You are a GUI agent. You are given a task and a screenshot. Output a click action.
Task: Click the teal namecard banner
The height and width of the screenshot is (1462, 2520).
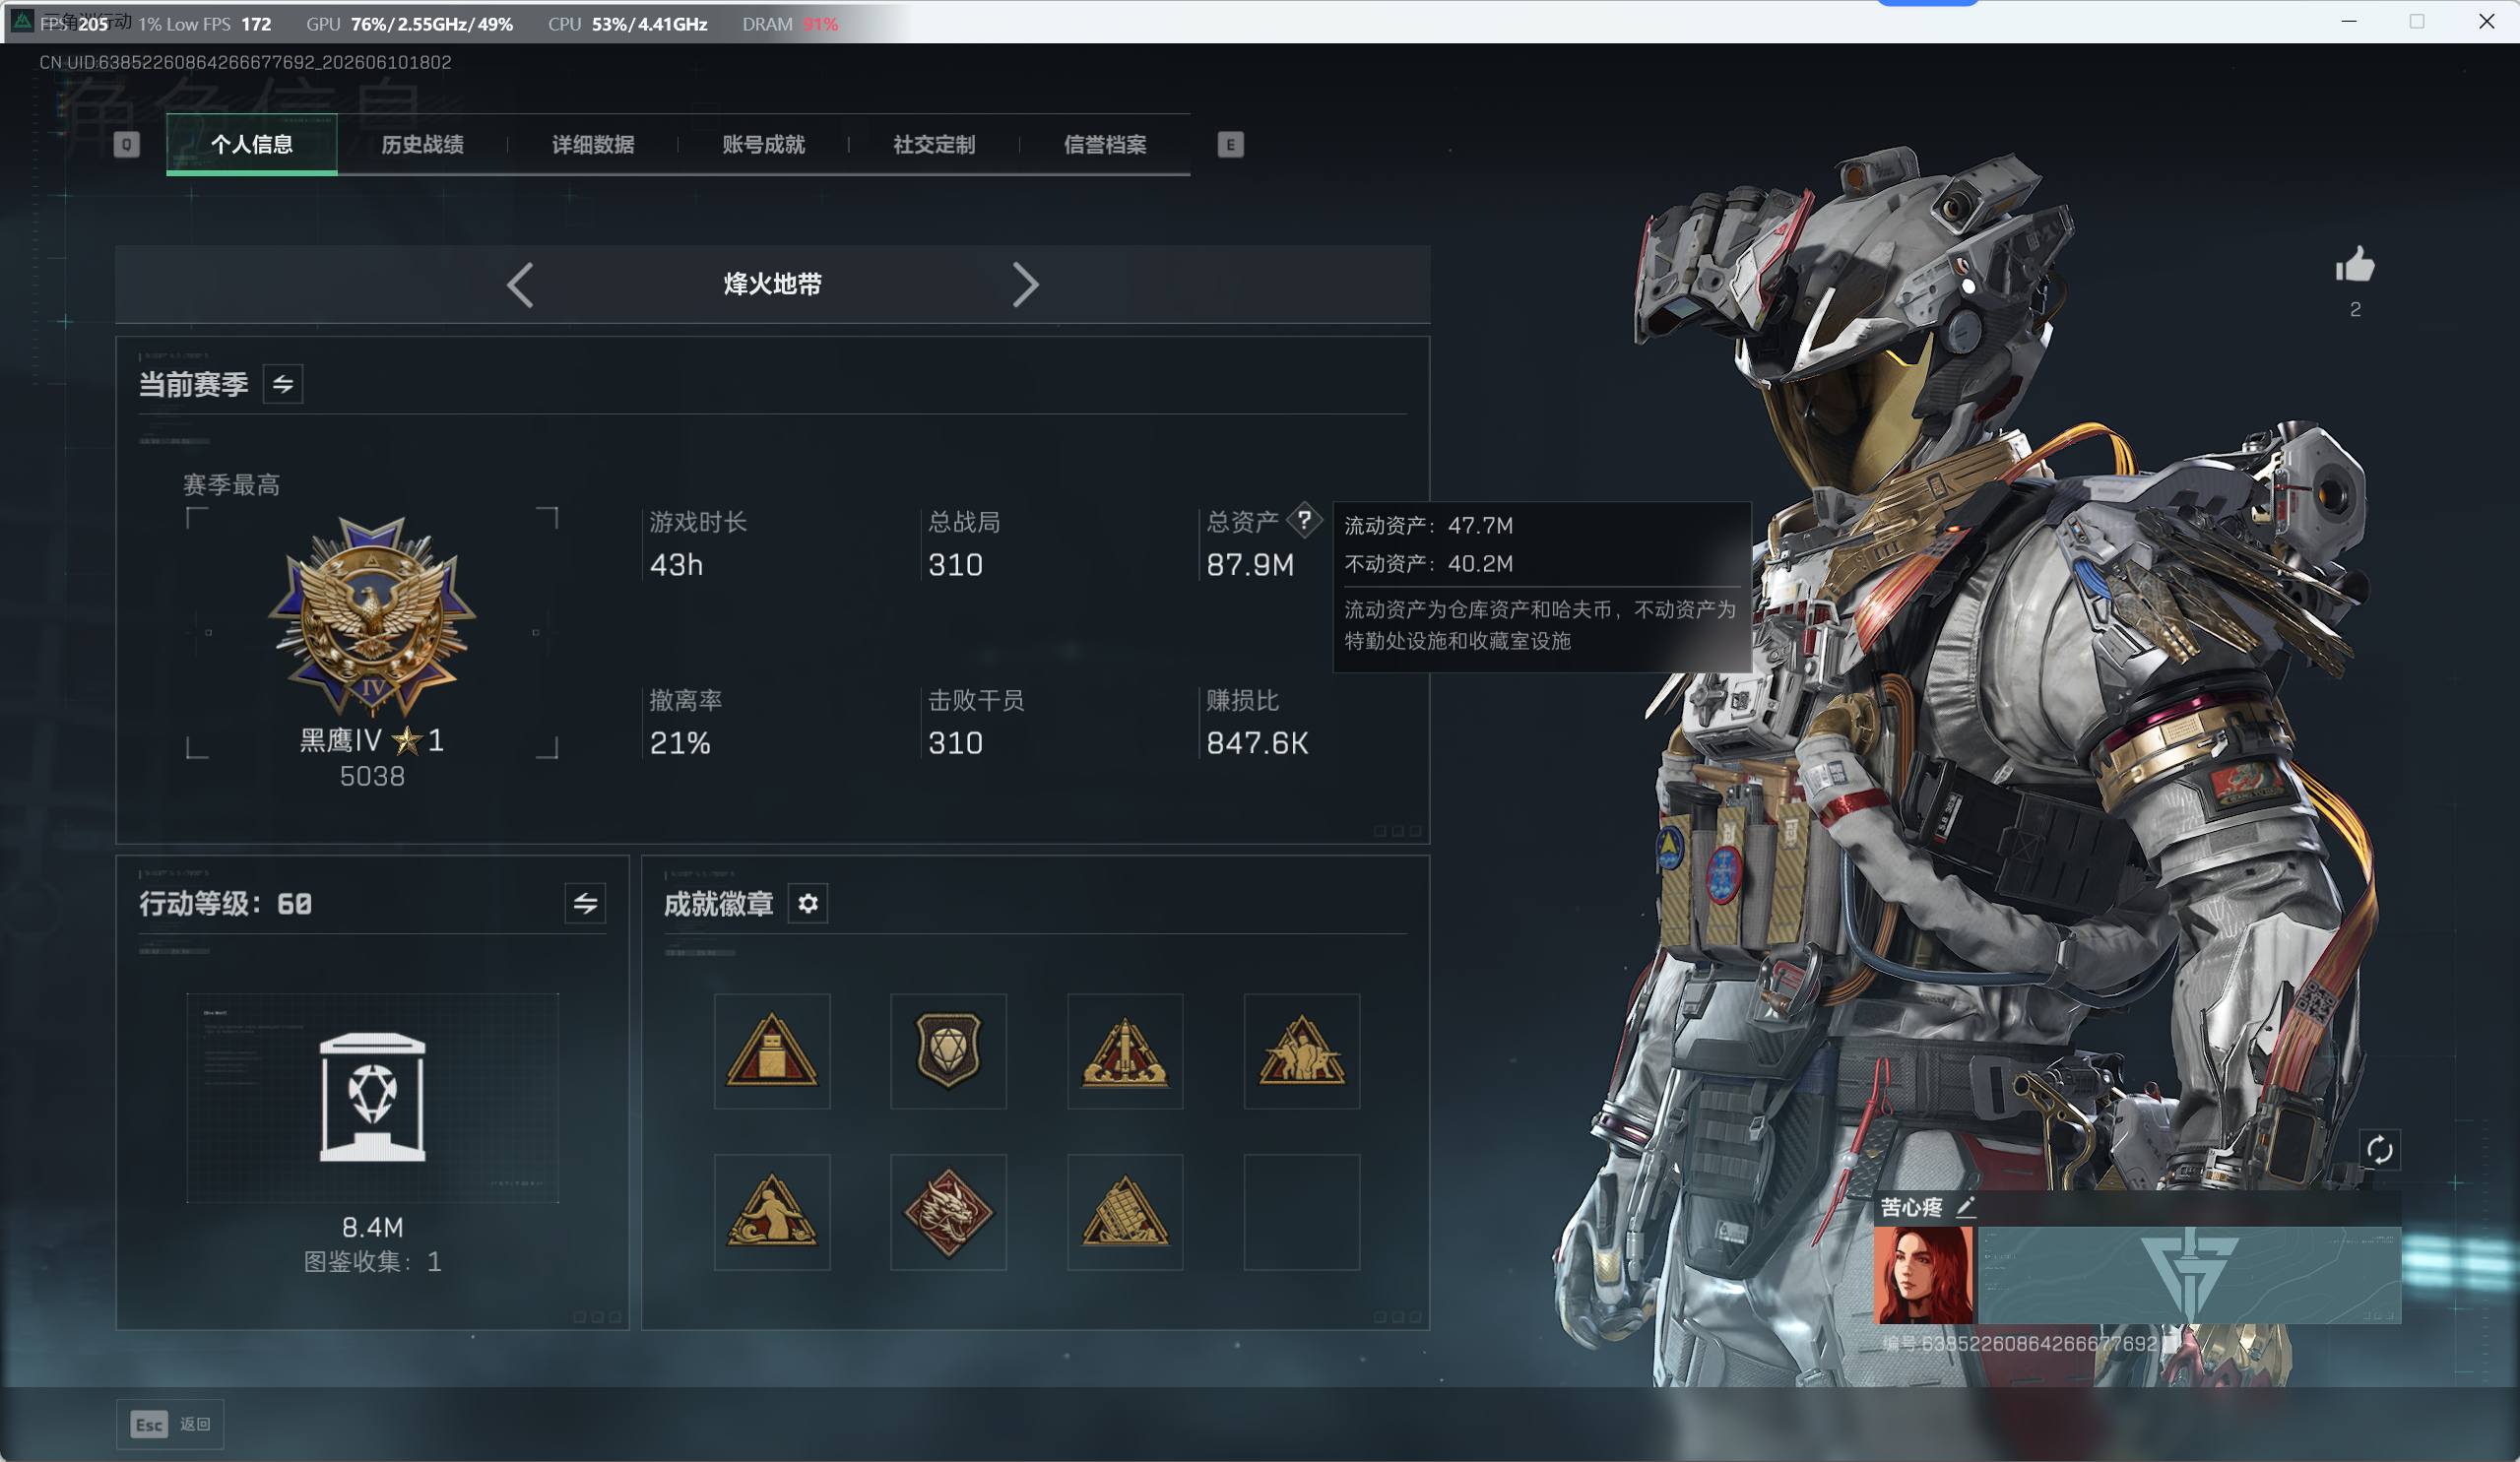(2190, 1275)
